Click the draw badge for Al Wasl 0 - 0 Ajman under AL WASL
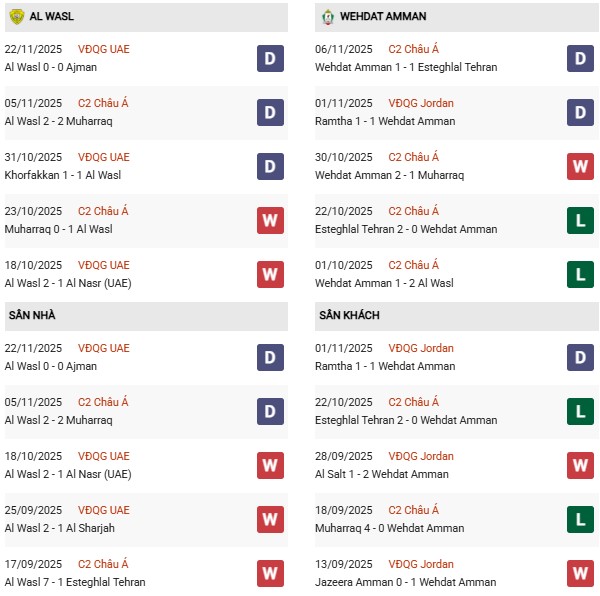 click(270, 58)
